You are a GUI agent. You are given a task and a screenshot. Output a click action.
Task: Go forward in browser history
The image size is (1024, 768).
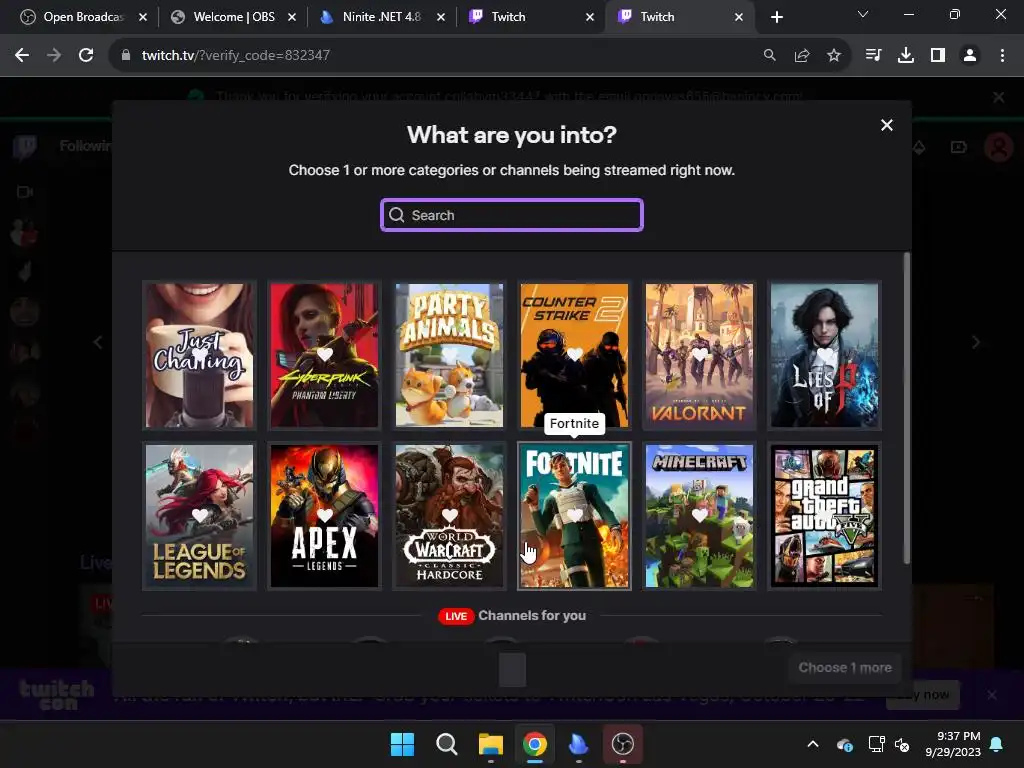coord(54,56)
